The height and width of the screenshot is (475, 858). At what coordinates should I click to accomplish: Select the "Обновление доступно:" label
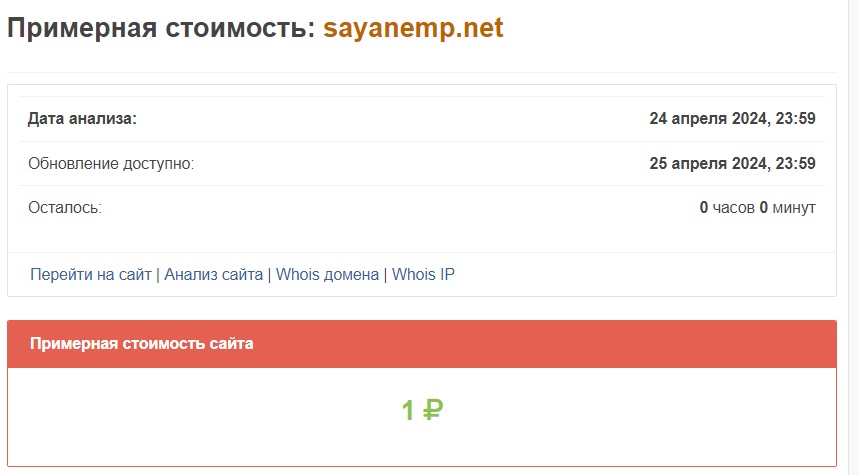pos(111,163)
